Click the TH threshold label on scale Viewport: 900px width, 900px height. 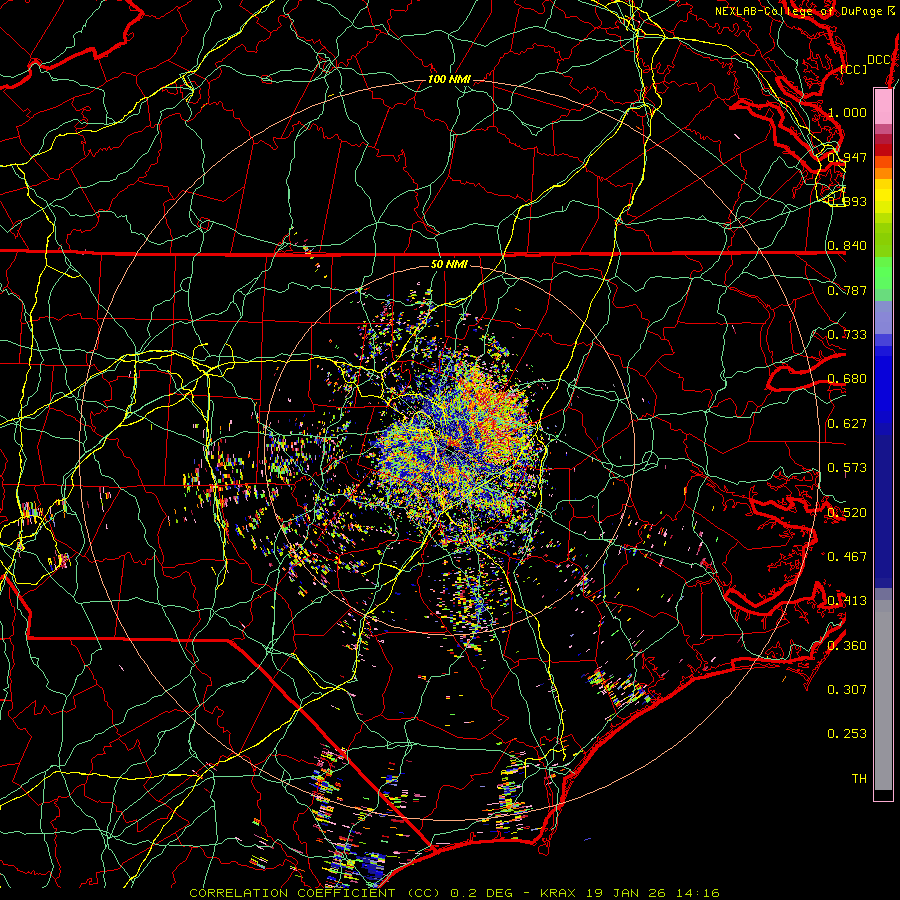tap(859, 779)
